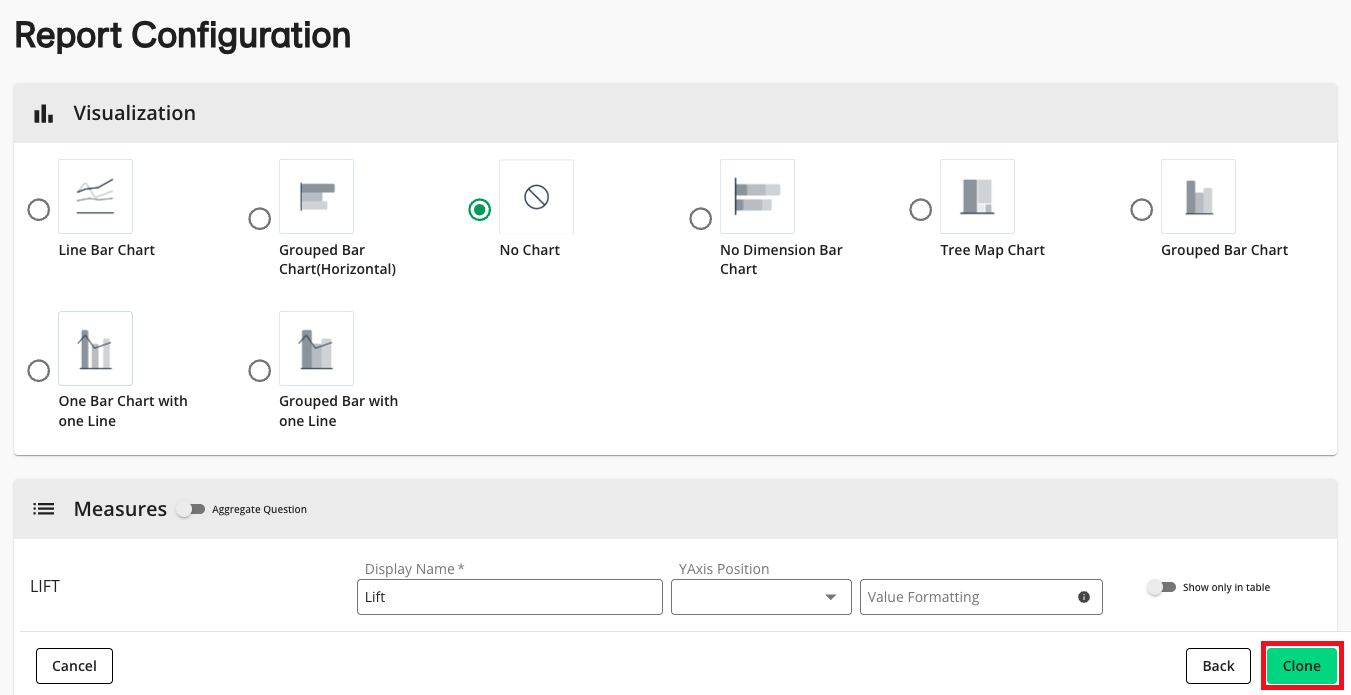Open the YAxis Position dropdown
The image size is (1351, 695).
pyautogui.click(x=761, y=597)
